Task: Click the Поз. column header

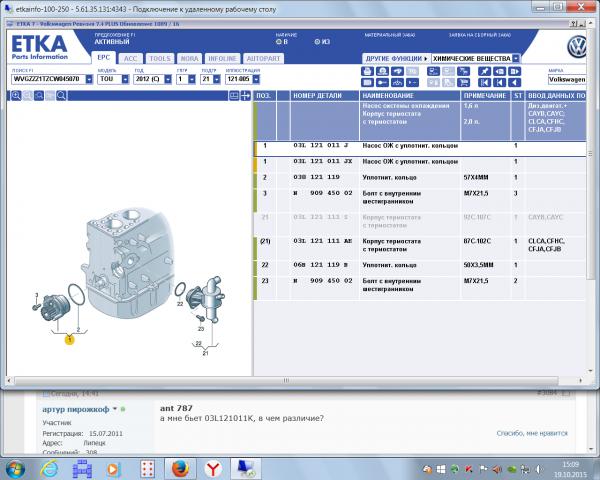Action: click(x=264, y=96)
